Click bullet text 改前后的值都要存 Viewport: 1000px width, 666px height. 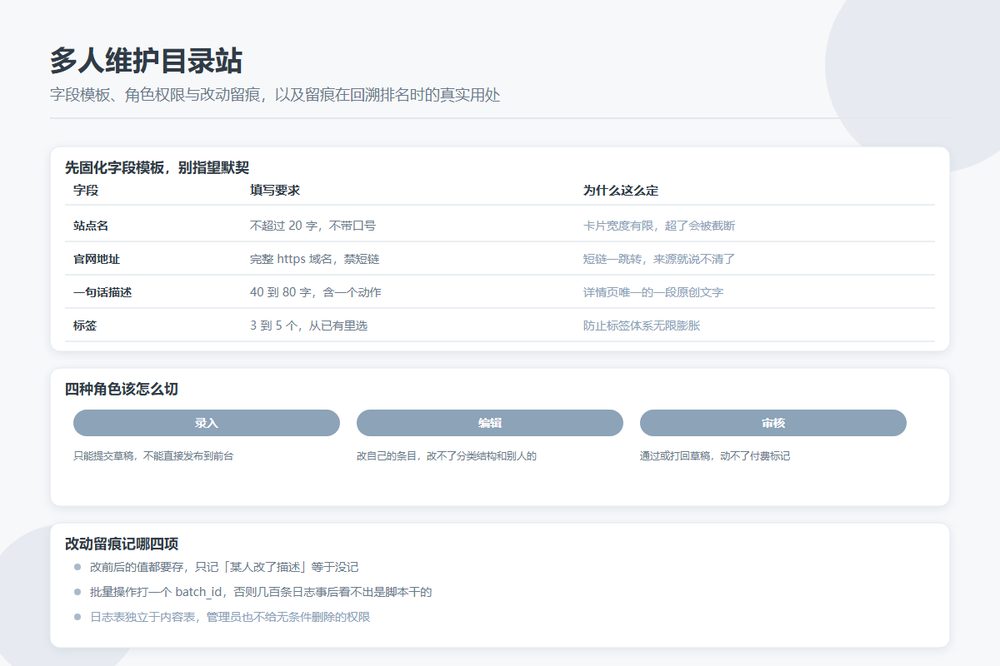click(x=224, y=567)
